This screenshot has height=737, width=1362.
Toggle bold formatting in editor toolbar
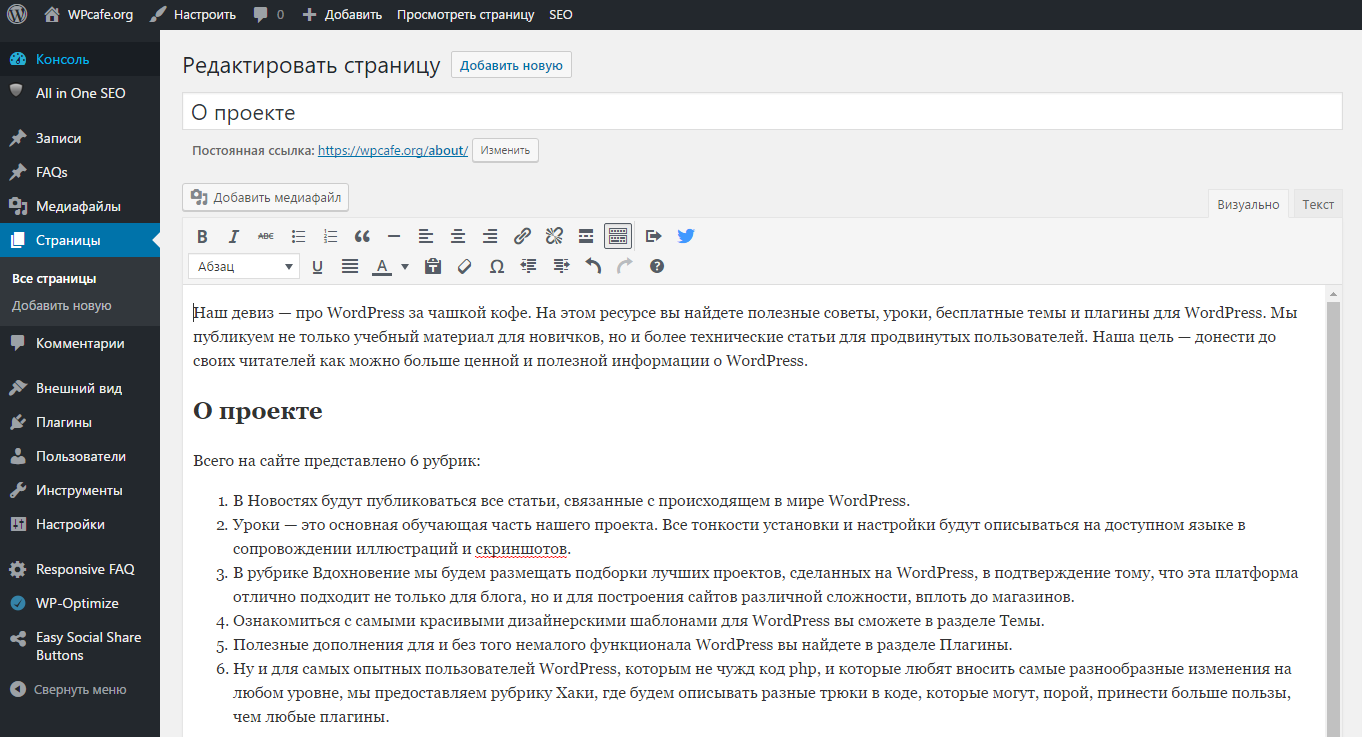(x=202, y=237)
